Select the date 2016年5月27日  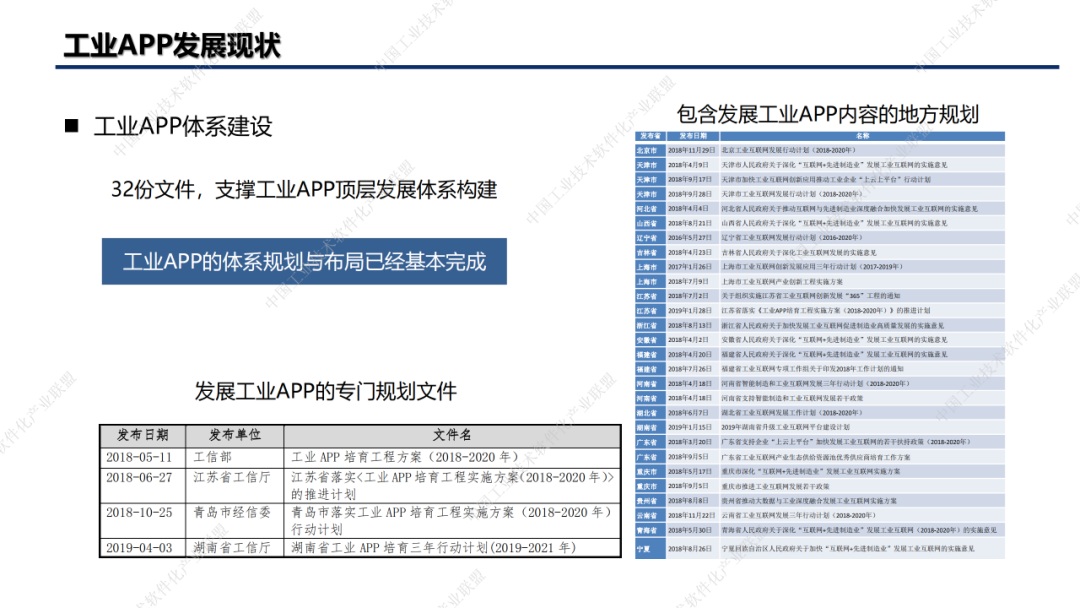pyautogui.click(x=689, y=238)
